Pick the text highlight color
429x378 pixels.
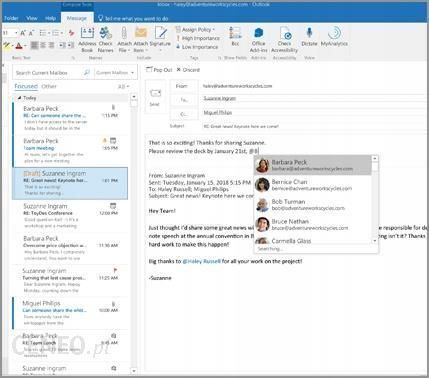pos(6,45)
